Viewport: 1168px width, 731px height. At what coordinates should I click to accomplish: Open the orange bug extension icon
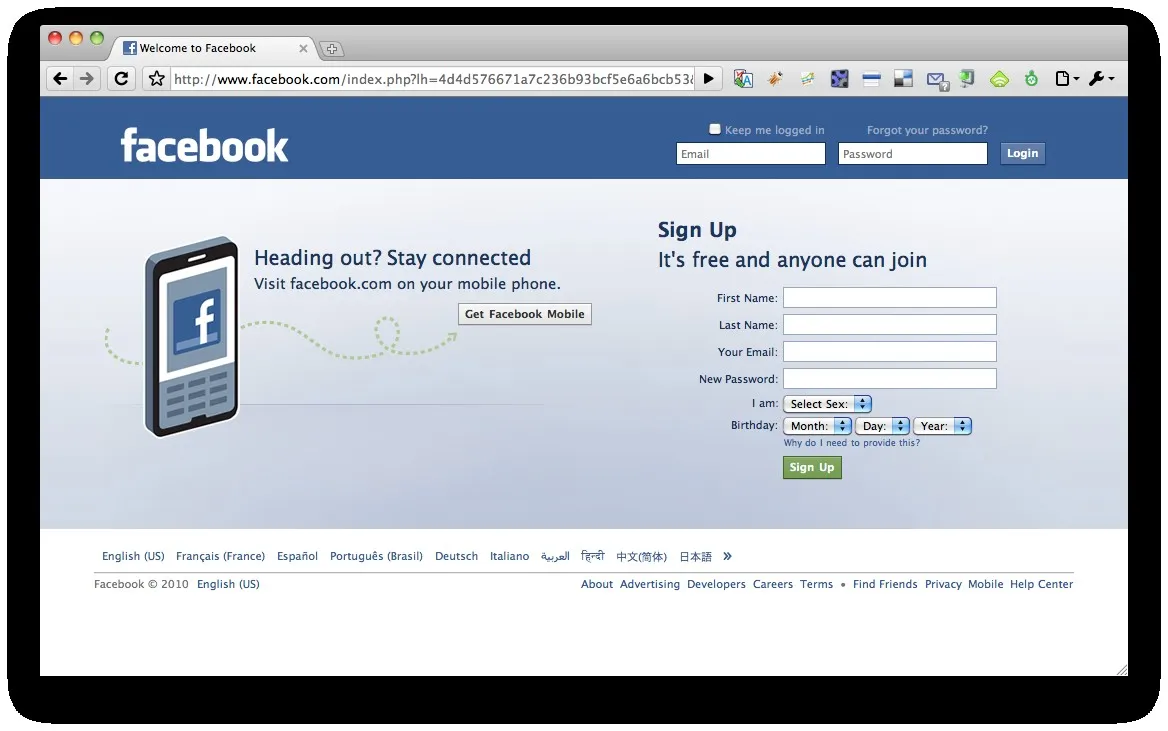pos(775,78)
